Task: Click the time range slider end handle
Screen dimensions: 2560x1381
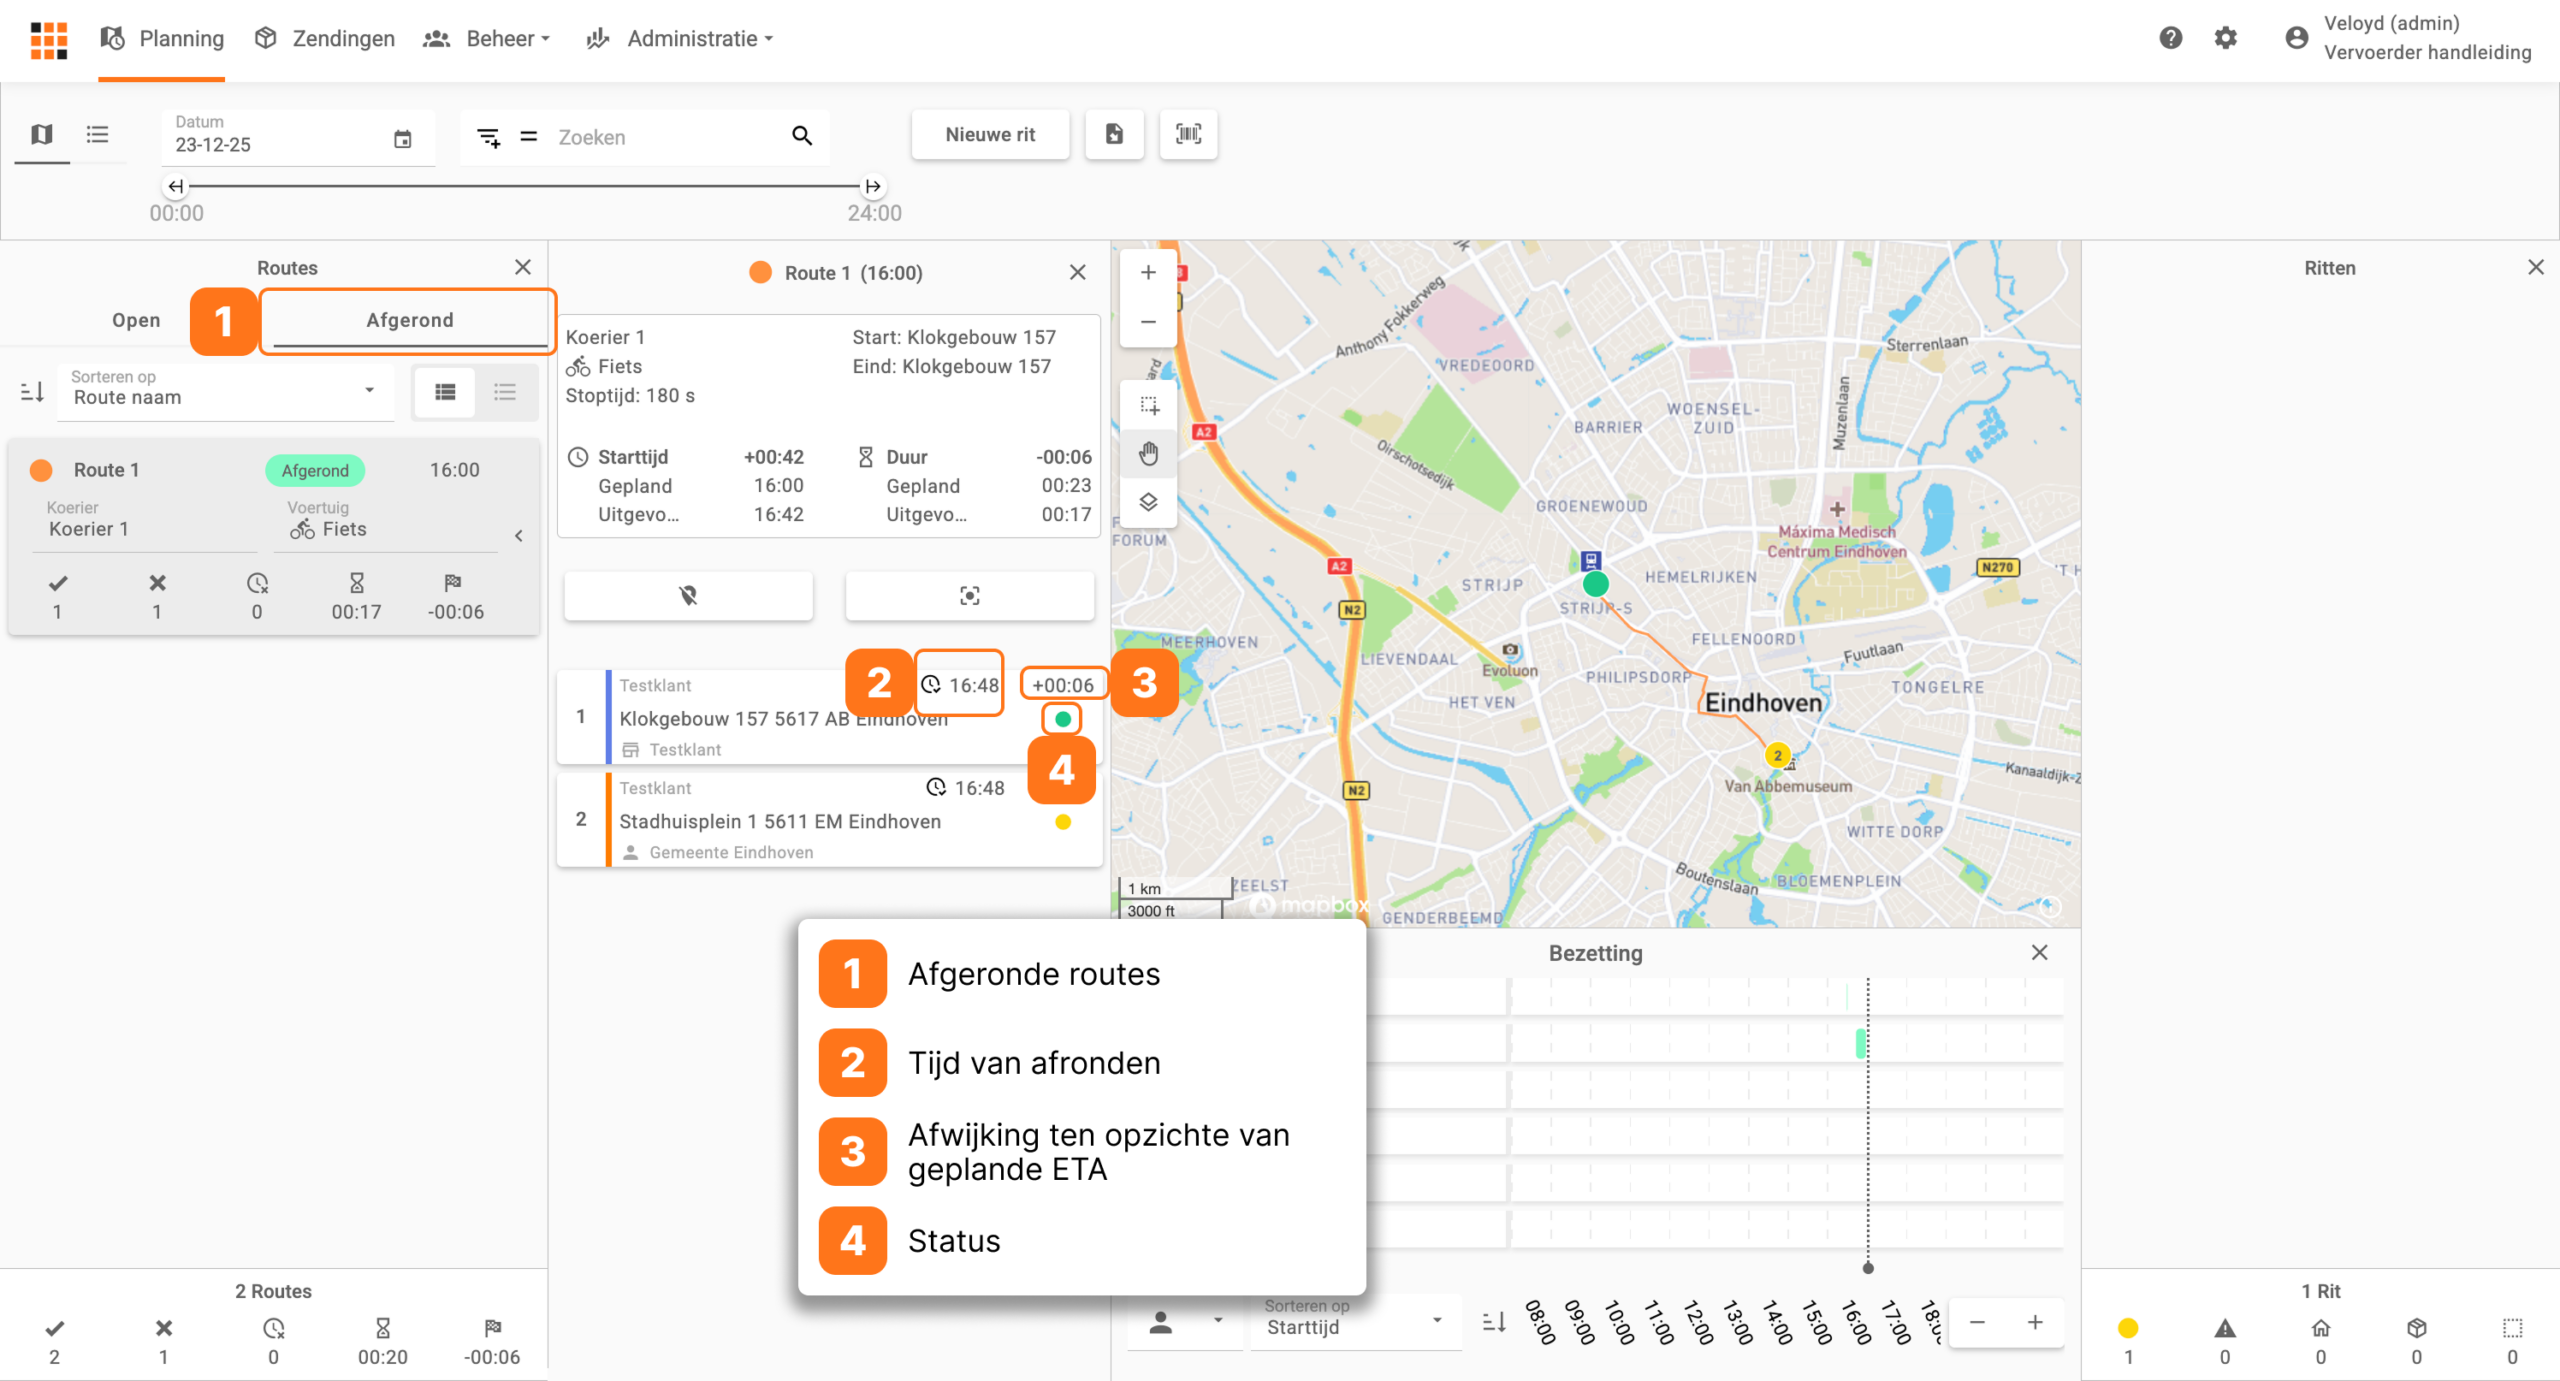Action: click(x=872, y=186)
